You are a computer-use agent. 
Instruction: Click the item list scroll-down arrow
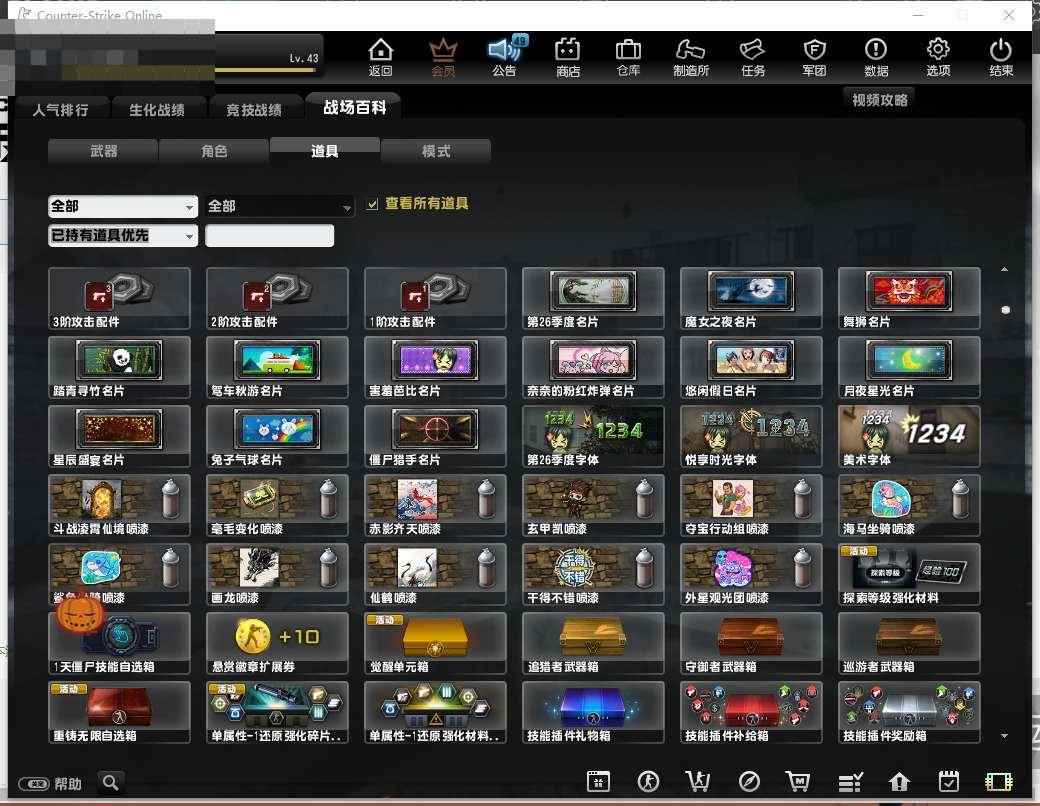[1005, 736]
